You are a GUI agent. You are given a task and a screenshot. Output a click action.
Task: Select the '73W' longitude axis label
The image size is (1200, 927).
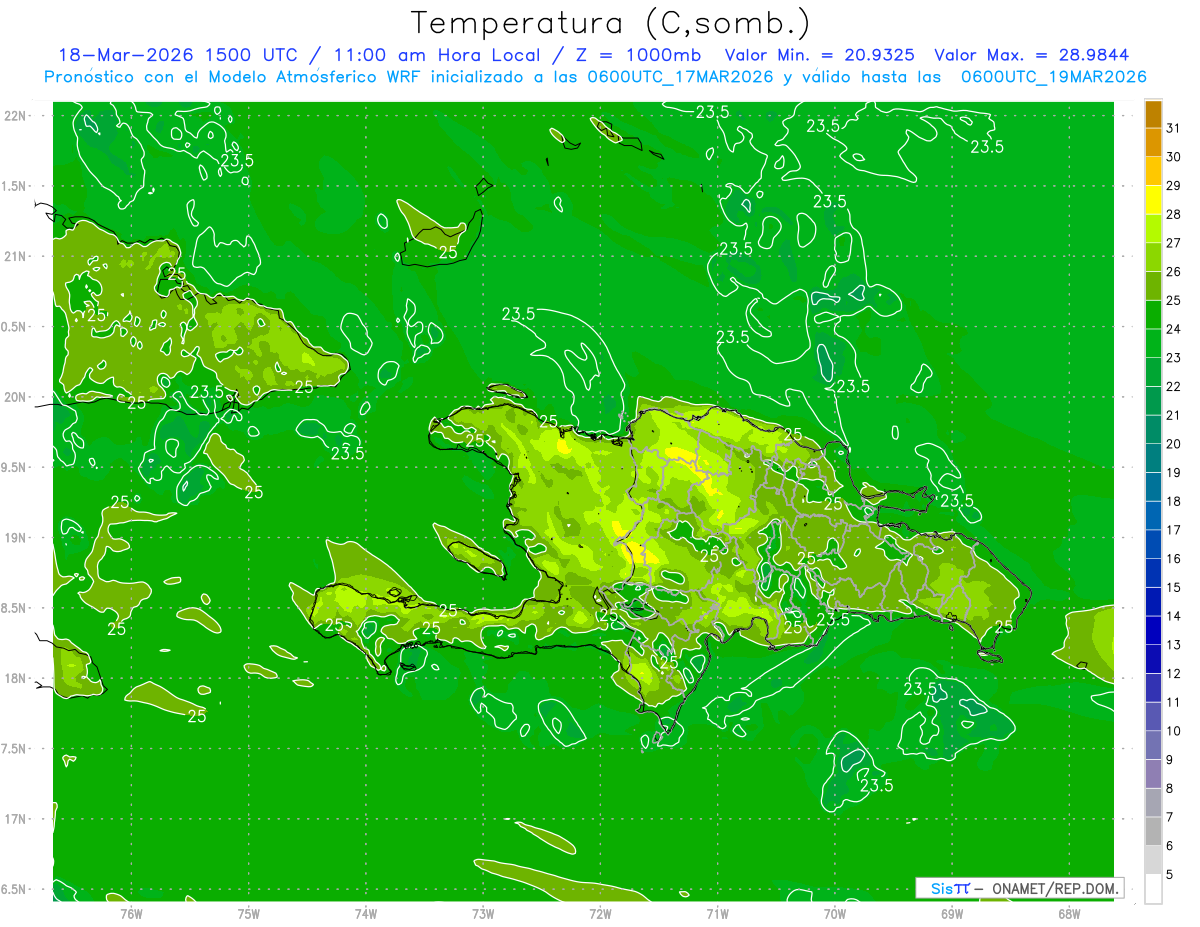[483, 914]
